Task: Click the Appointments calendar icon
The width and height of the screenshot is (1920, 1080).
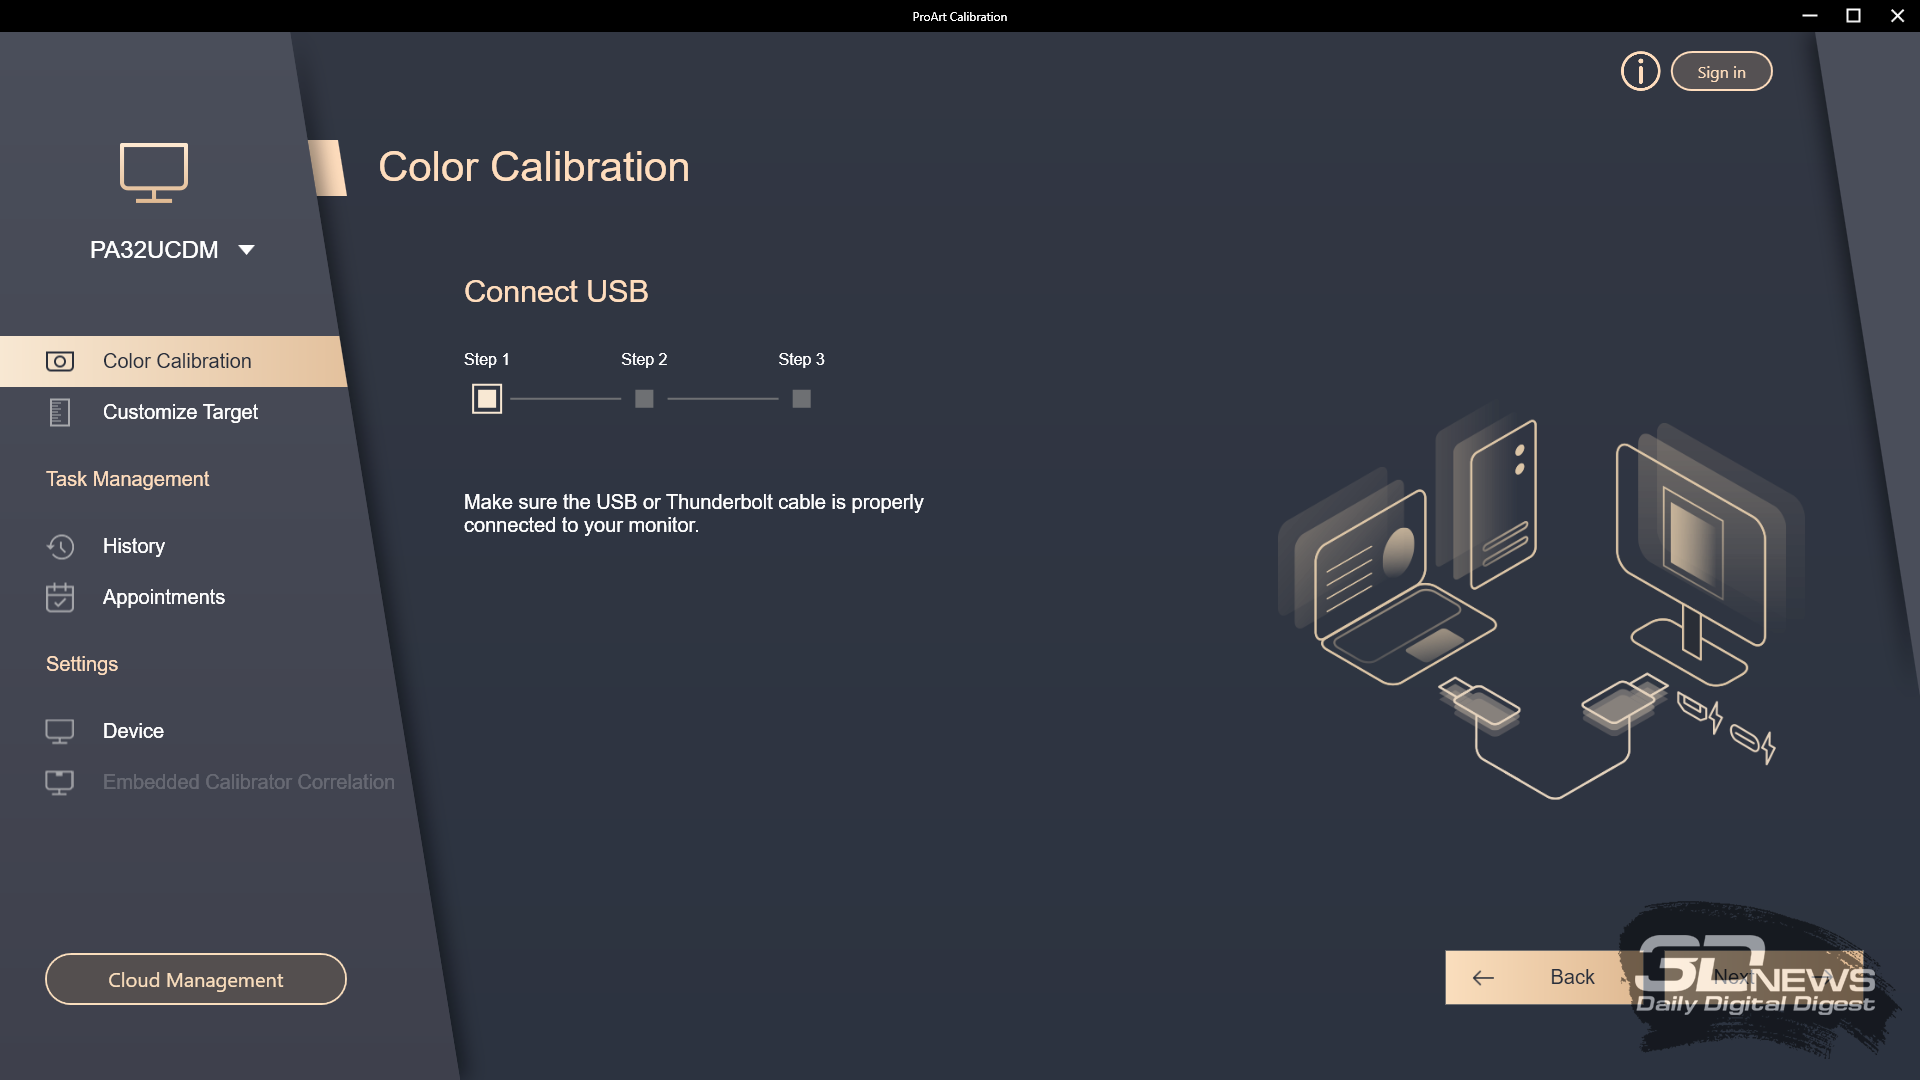Action: (60, 597)
